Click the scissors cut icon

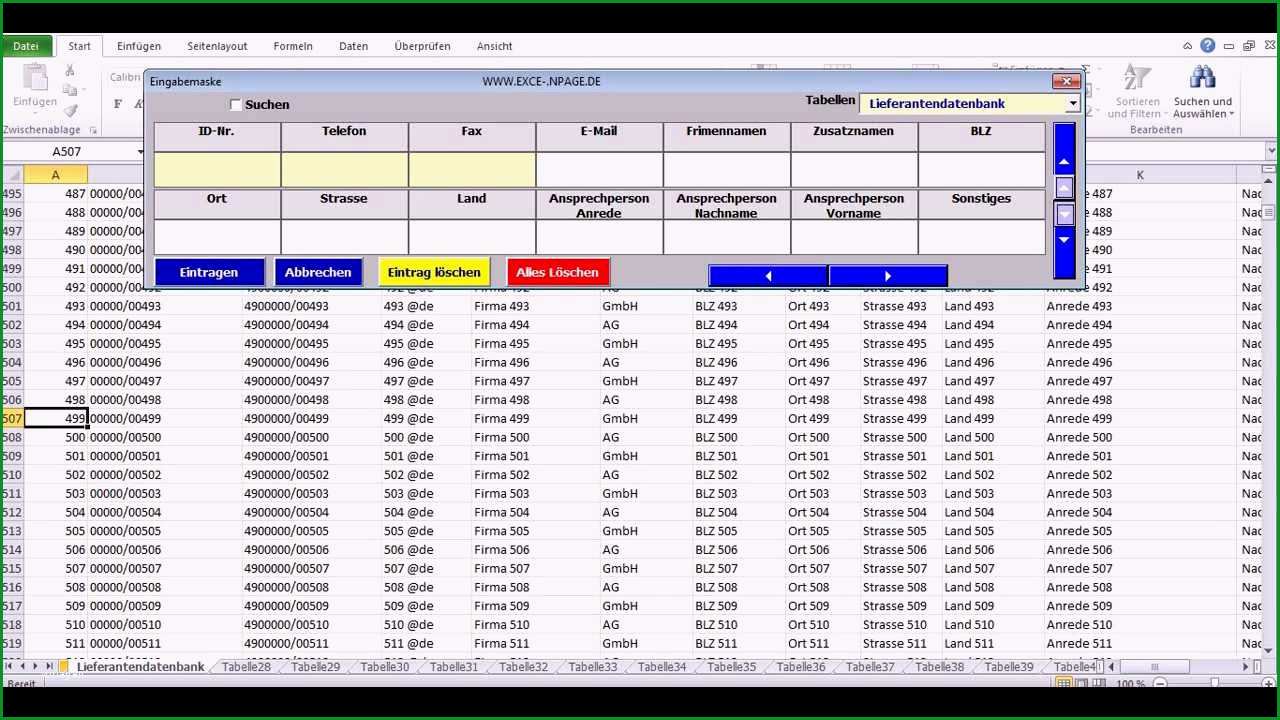tap(70, 70)
